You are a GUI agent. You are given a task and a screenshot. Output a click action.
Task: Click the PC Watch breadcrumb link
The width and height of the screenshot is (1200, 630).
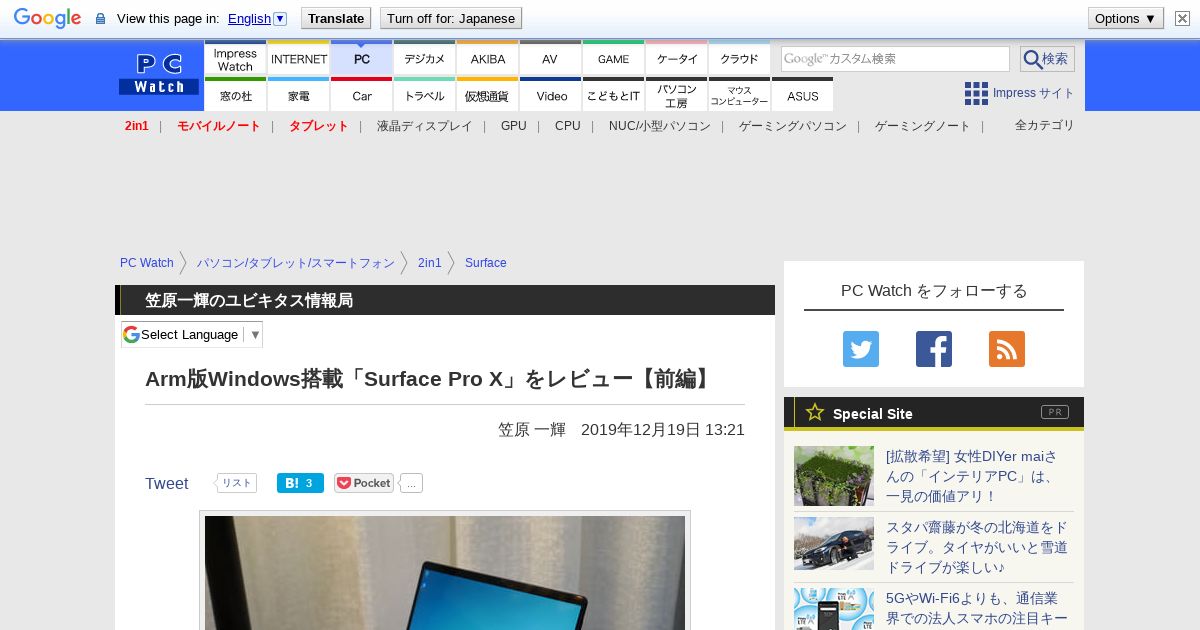(x=147, y=263)
